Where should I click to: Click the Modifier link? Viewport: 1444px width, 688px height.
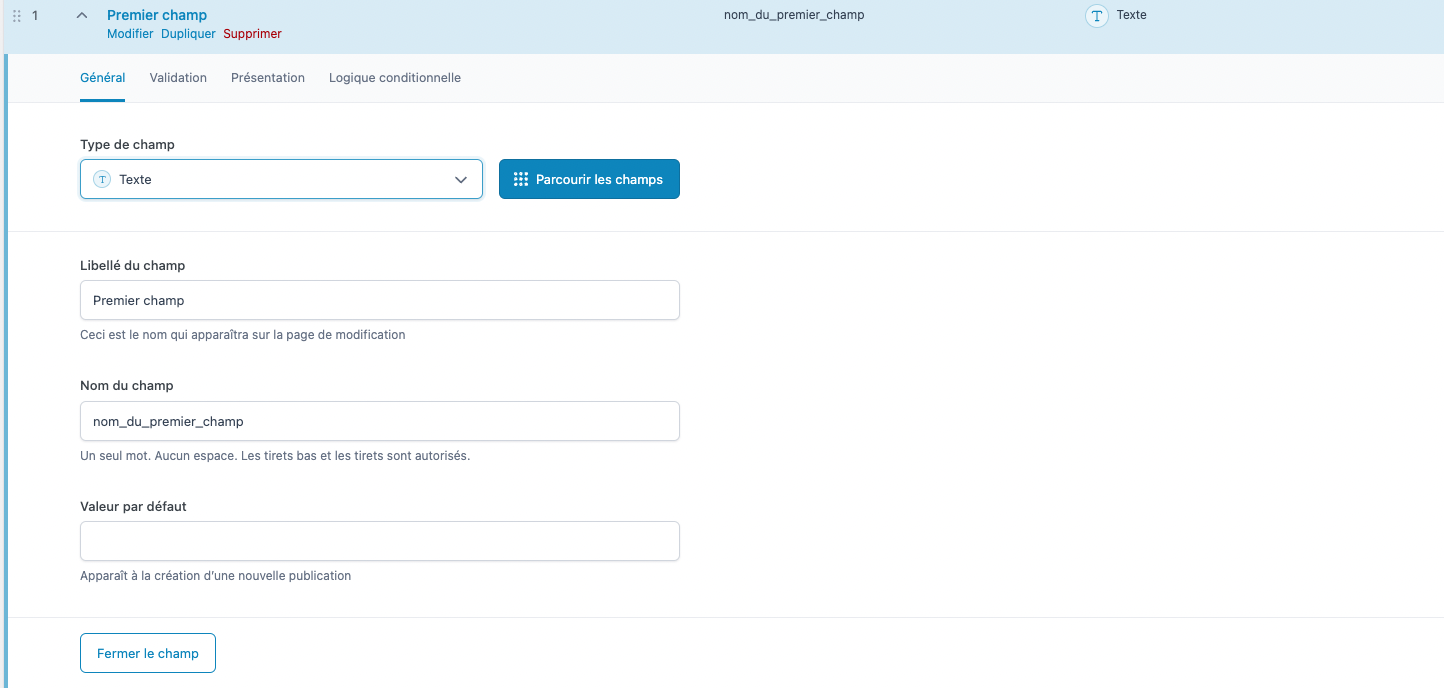coord(130,34)
